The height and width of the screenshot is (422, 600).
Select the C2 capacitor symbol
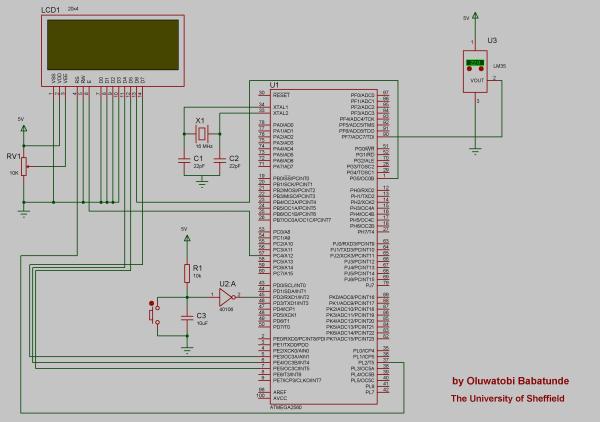[220, 160]
